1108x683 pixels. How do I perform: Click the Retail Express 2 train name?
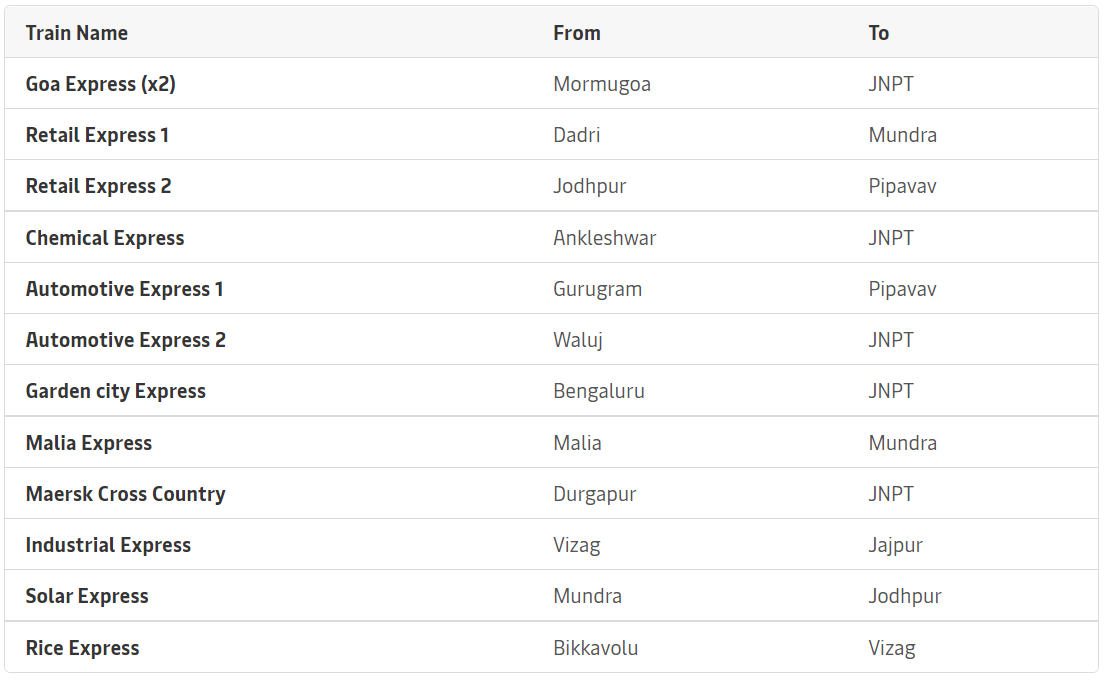[98, 186]
